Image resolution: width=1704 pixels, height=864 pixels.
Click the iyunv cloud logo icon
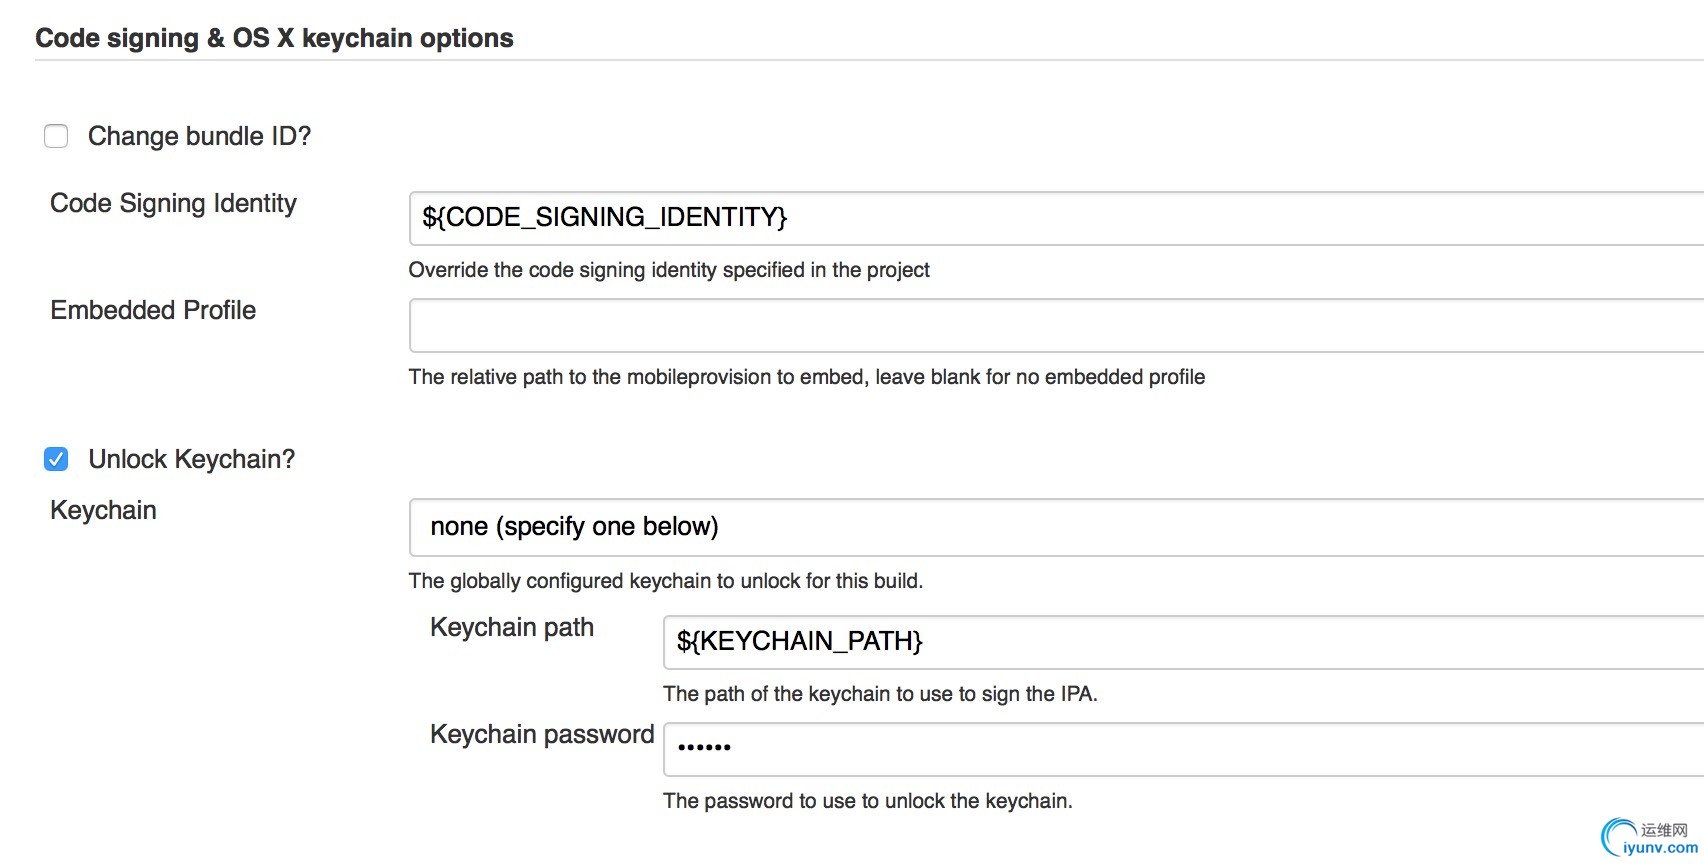pyautogui.click(x=1617, y=837)
